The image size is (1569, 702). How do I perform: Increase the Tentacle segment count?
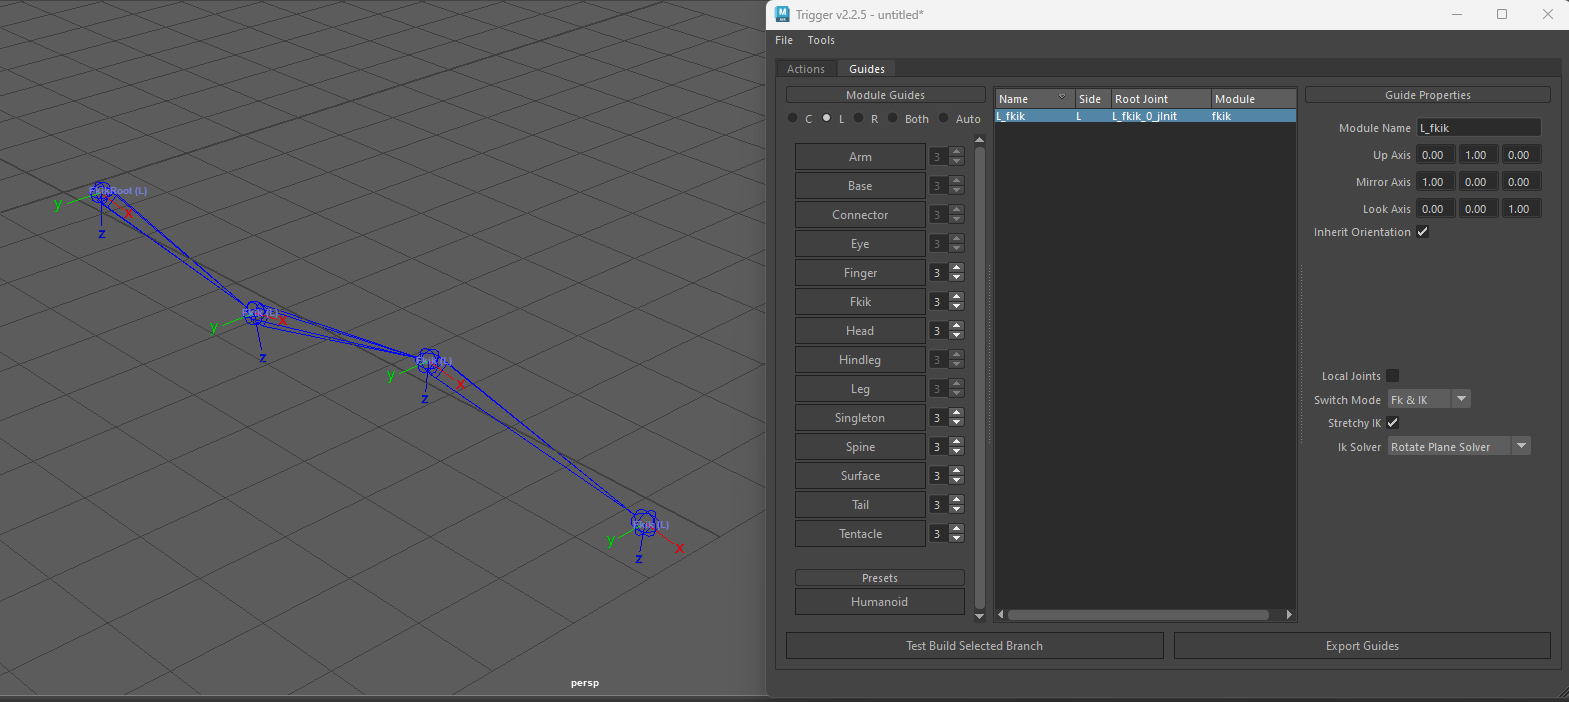pyautogui.click(x=957, y=529)
